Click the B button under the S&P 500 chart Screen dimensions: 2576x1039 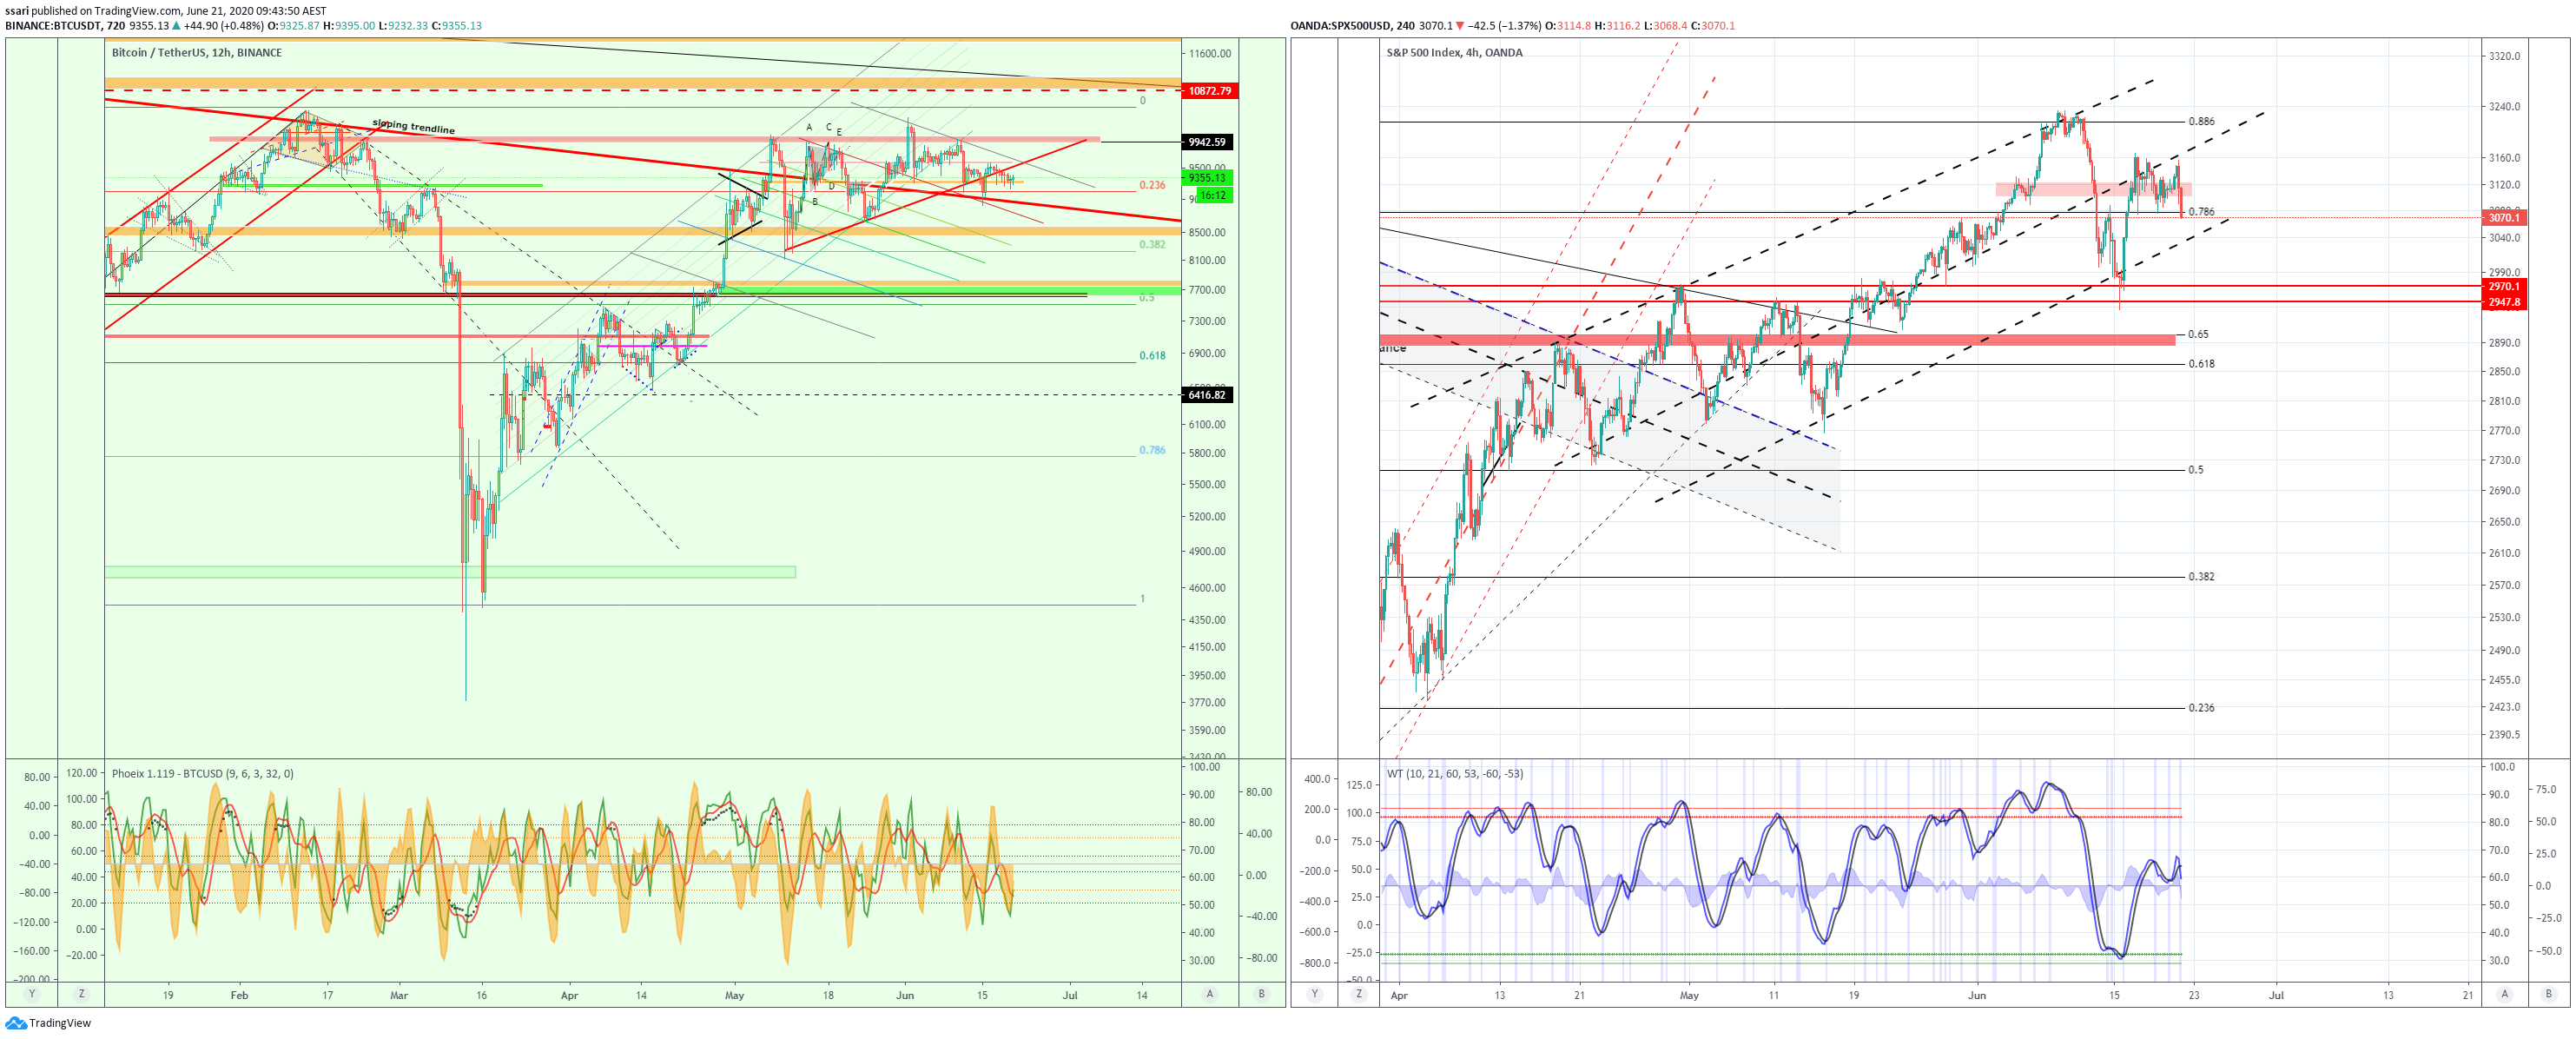[x=2549, y=994]
